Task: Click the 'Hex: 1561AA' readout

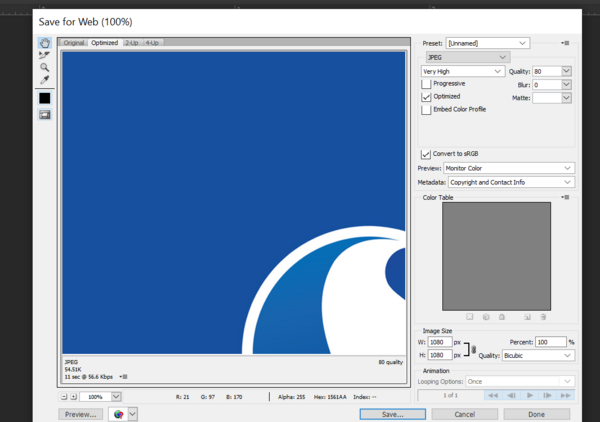Action: coord(330,397)
